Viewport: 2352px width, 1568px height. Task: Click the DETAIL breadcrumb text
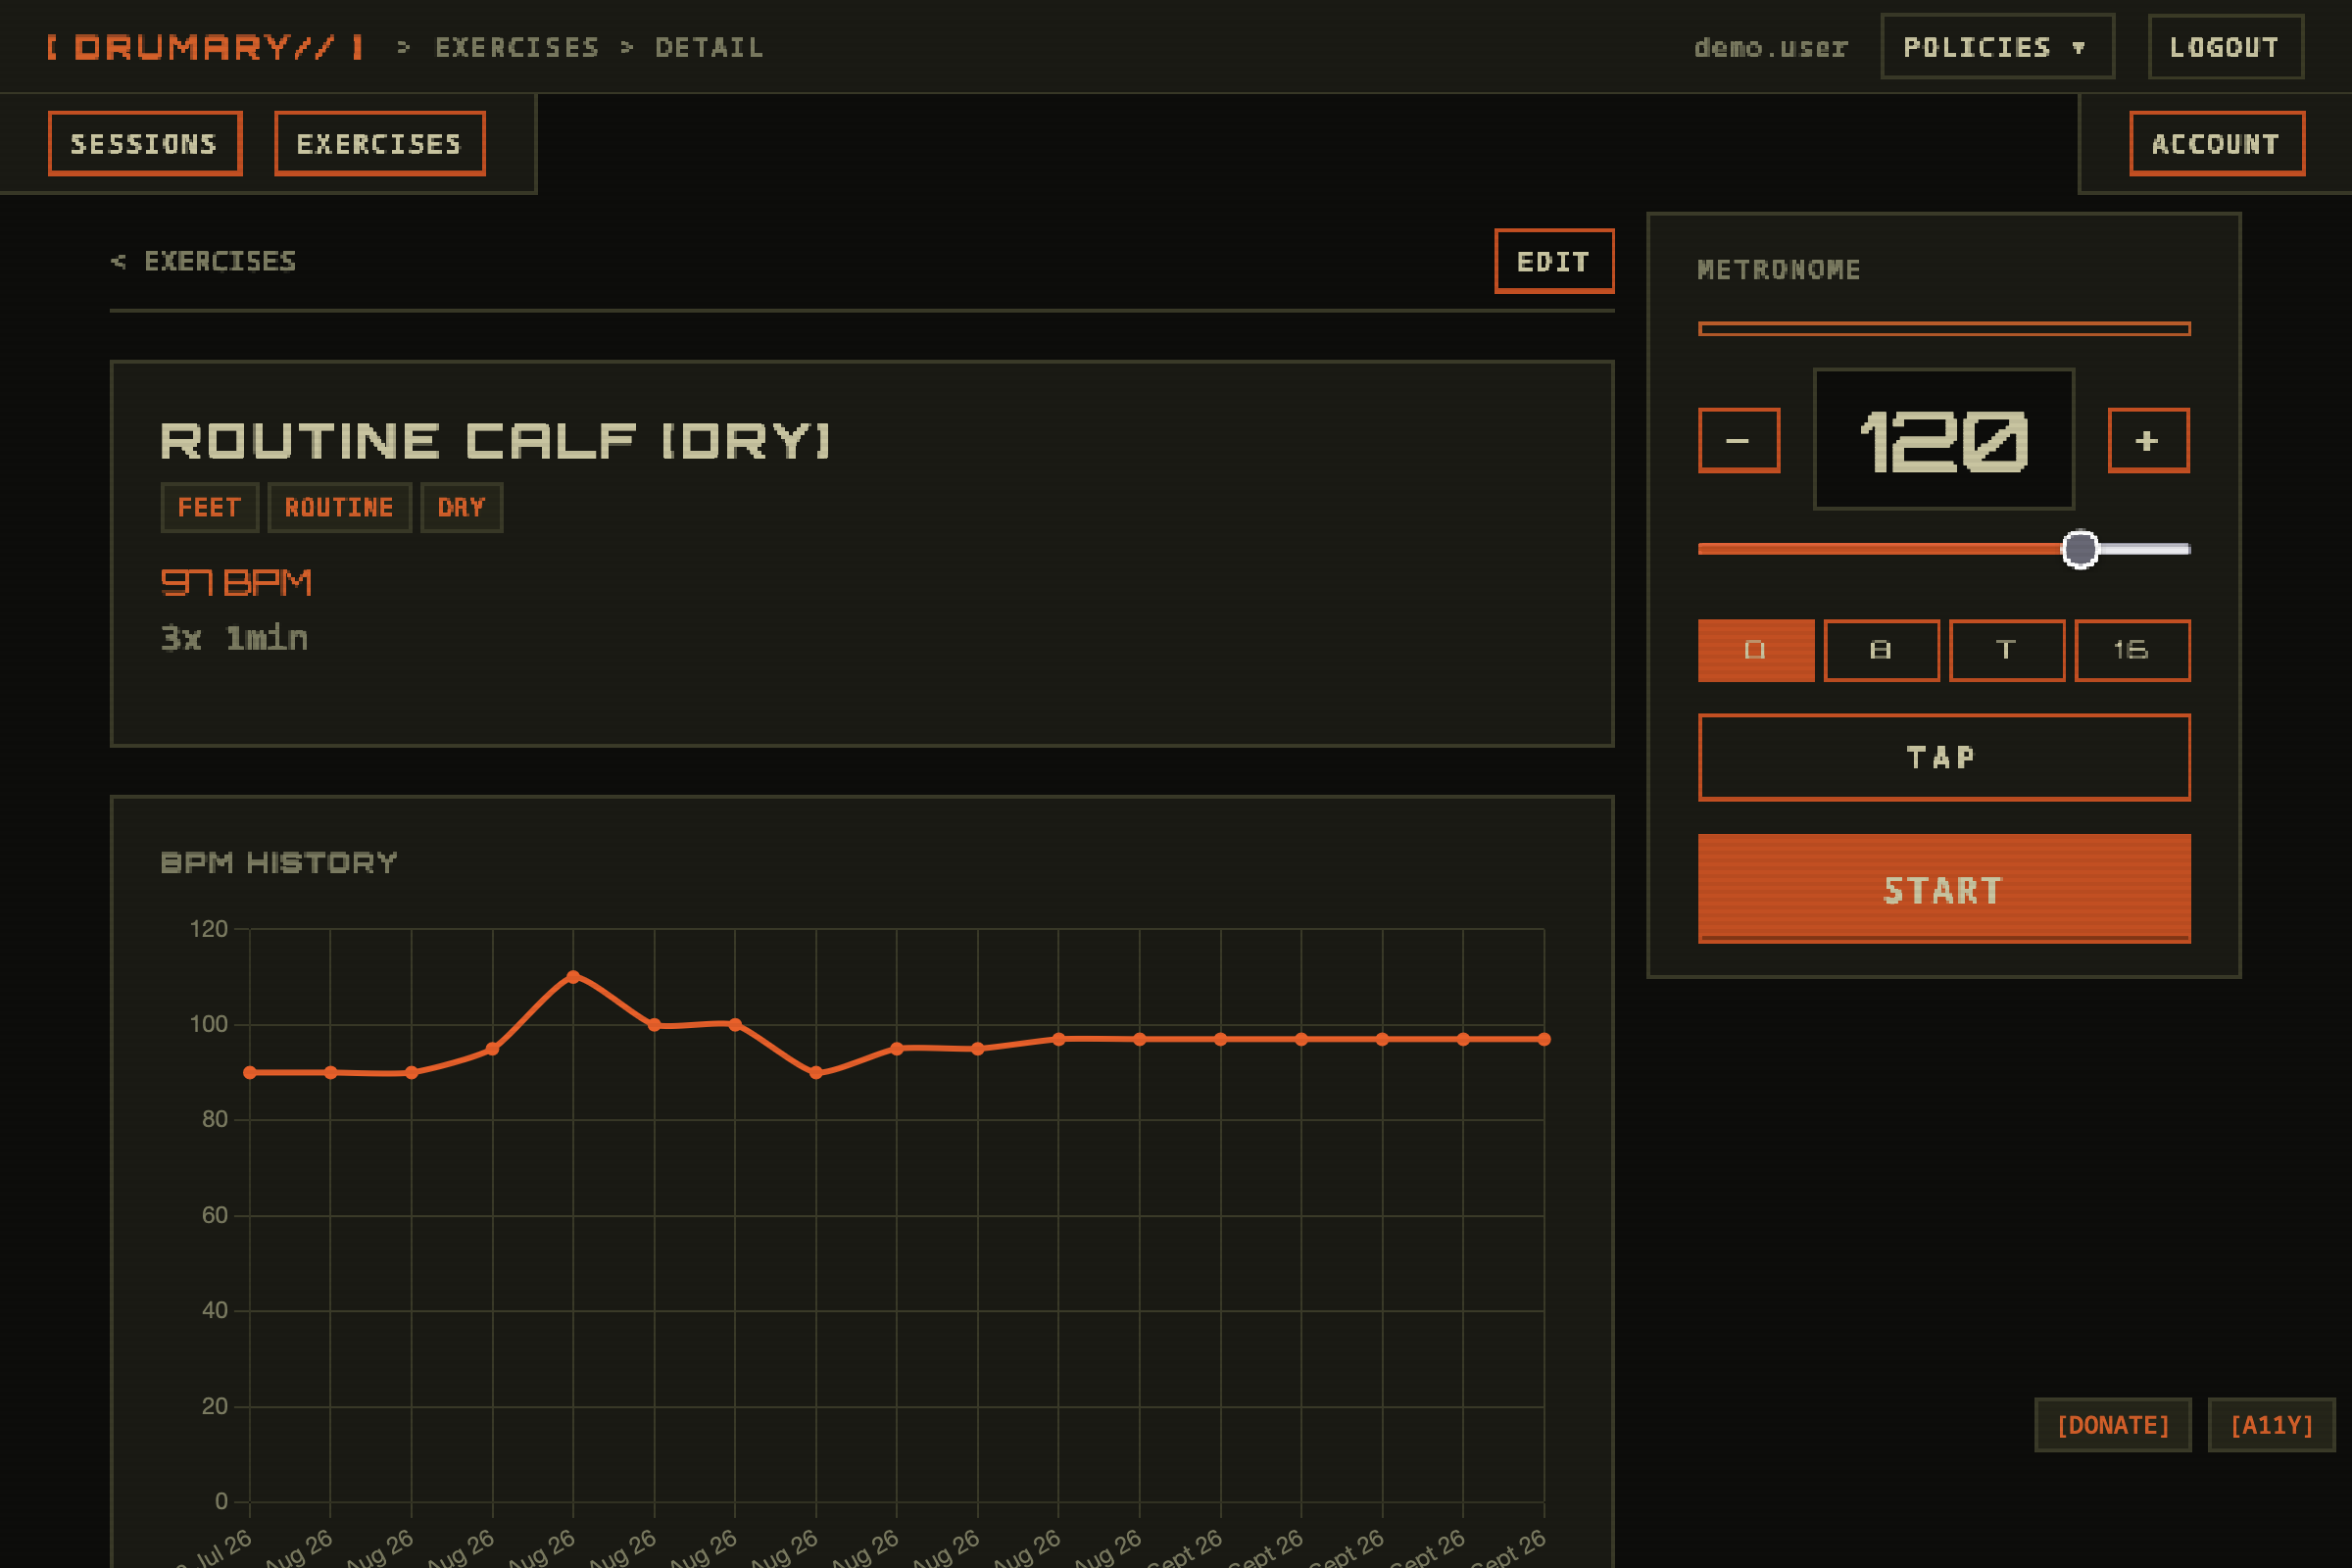[709, 47]
